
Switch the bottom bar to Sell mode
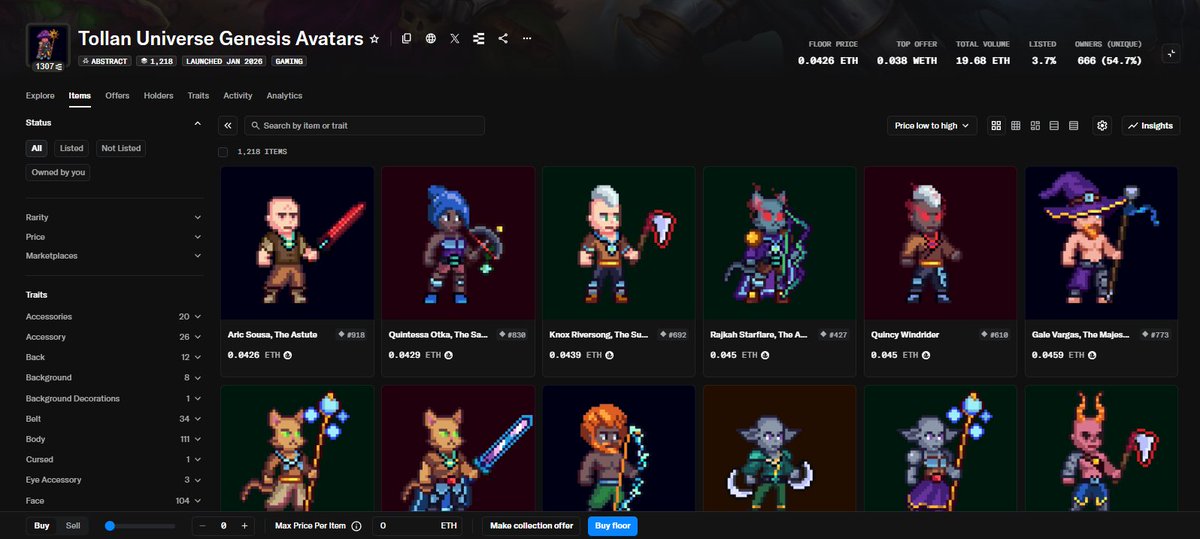[73, 525]
